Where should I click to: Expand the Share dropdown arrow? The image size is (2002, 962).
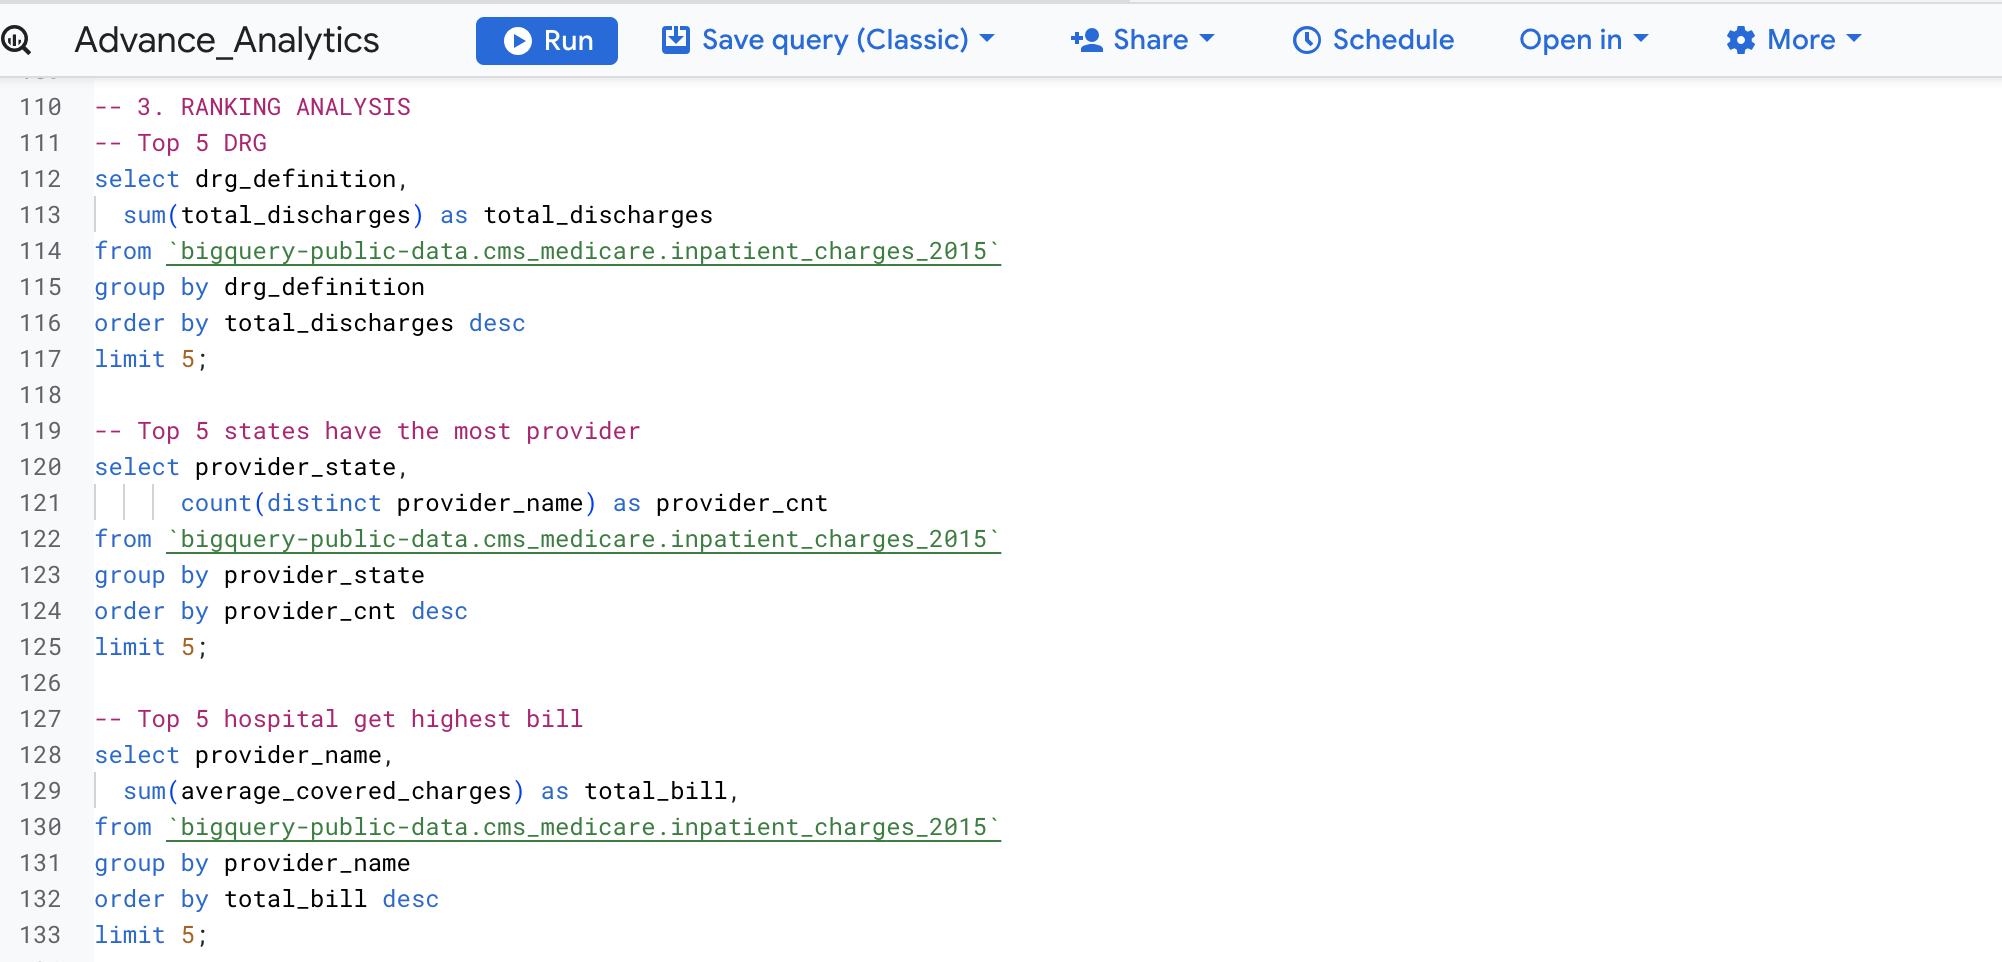(x=1207, y=39)
